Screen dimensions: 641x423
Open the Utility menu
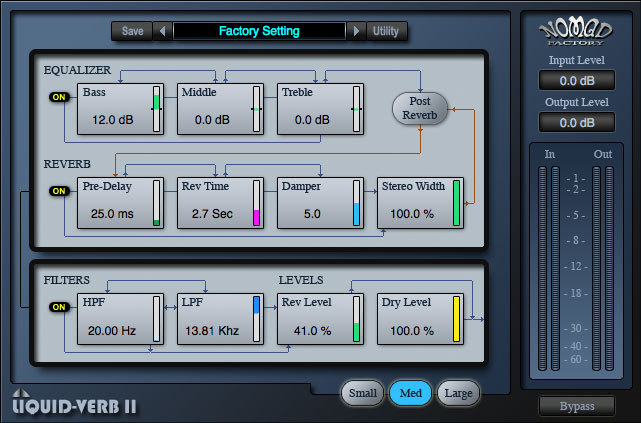tap(386, 31)
